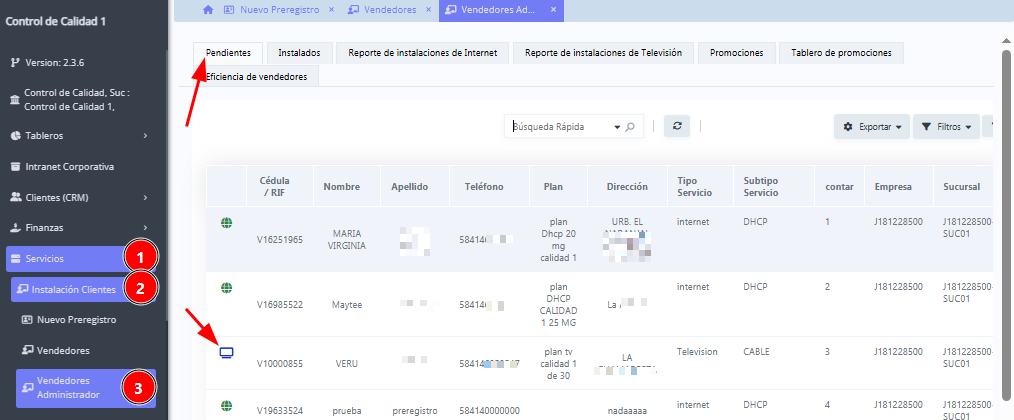Viewport: 1014px width, 420px height.
Task: Select Reporte de instalaciones de Televisión tab
Action: point(603,53)
